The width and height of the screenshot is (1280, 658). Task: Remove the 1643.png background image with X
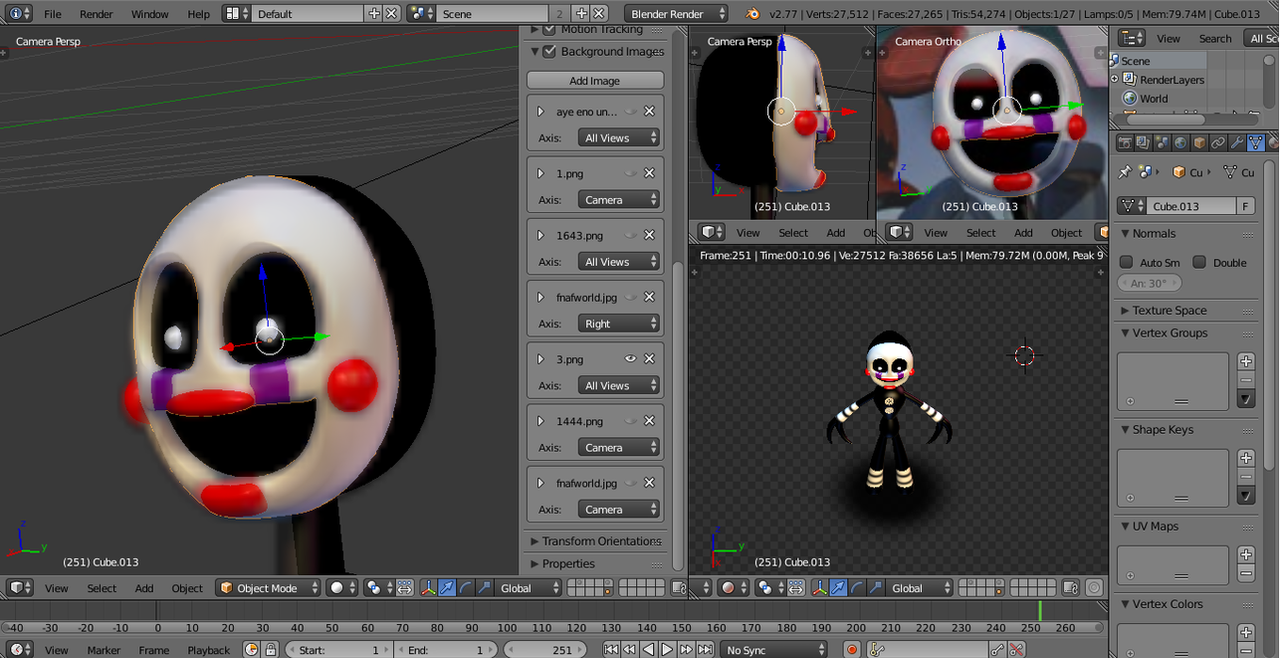tap(649, 235)
